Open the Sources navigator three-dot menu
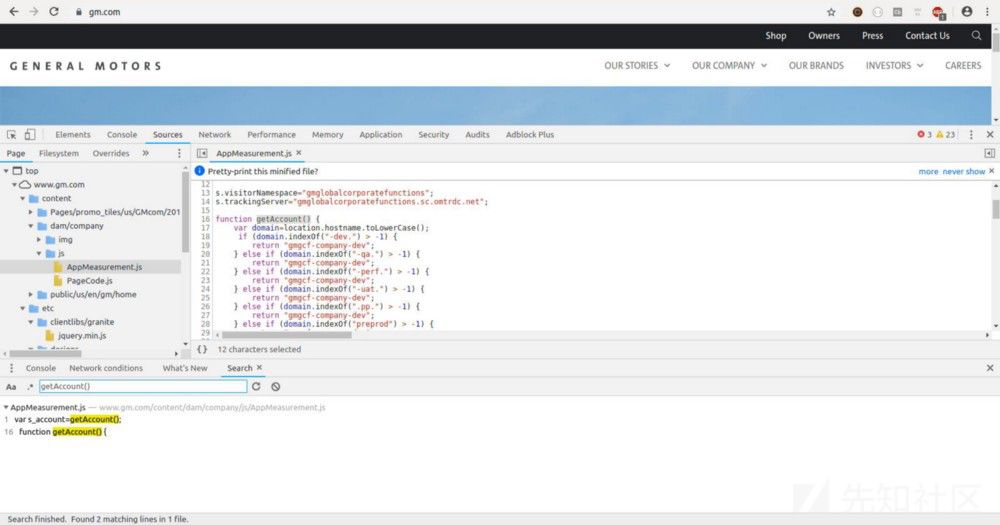This screenshot has width=1000, height=525. (179, 153)
